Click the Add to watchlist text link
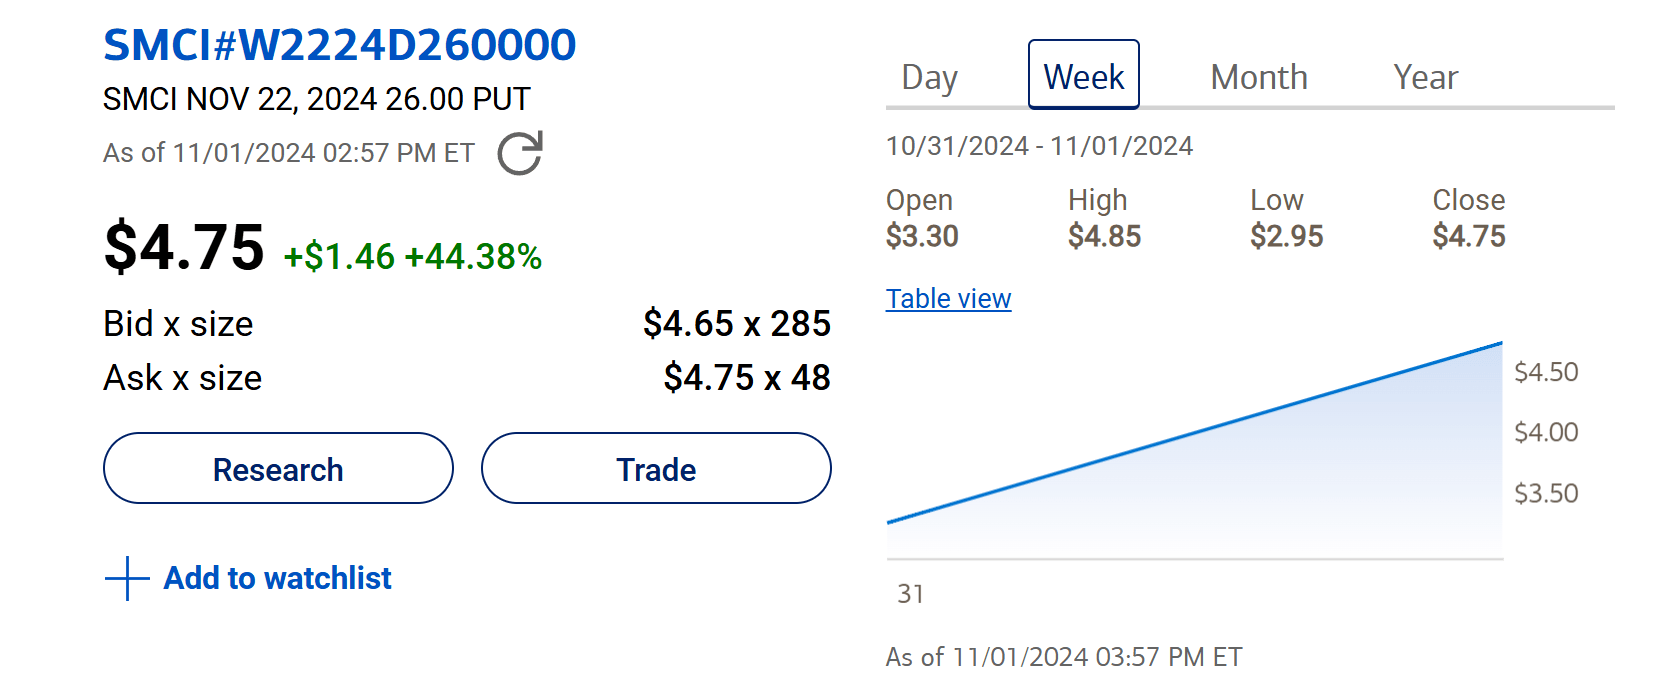The height and width of the screenshot is (688, 1656). pos(277,578)
